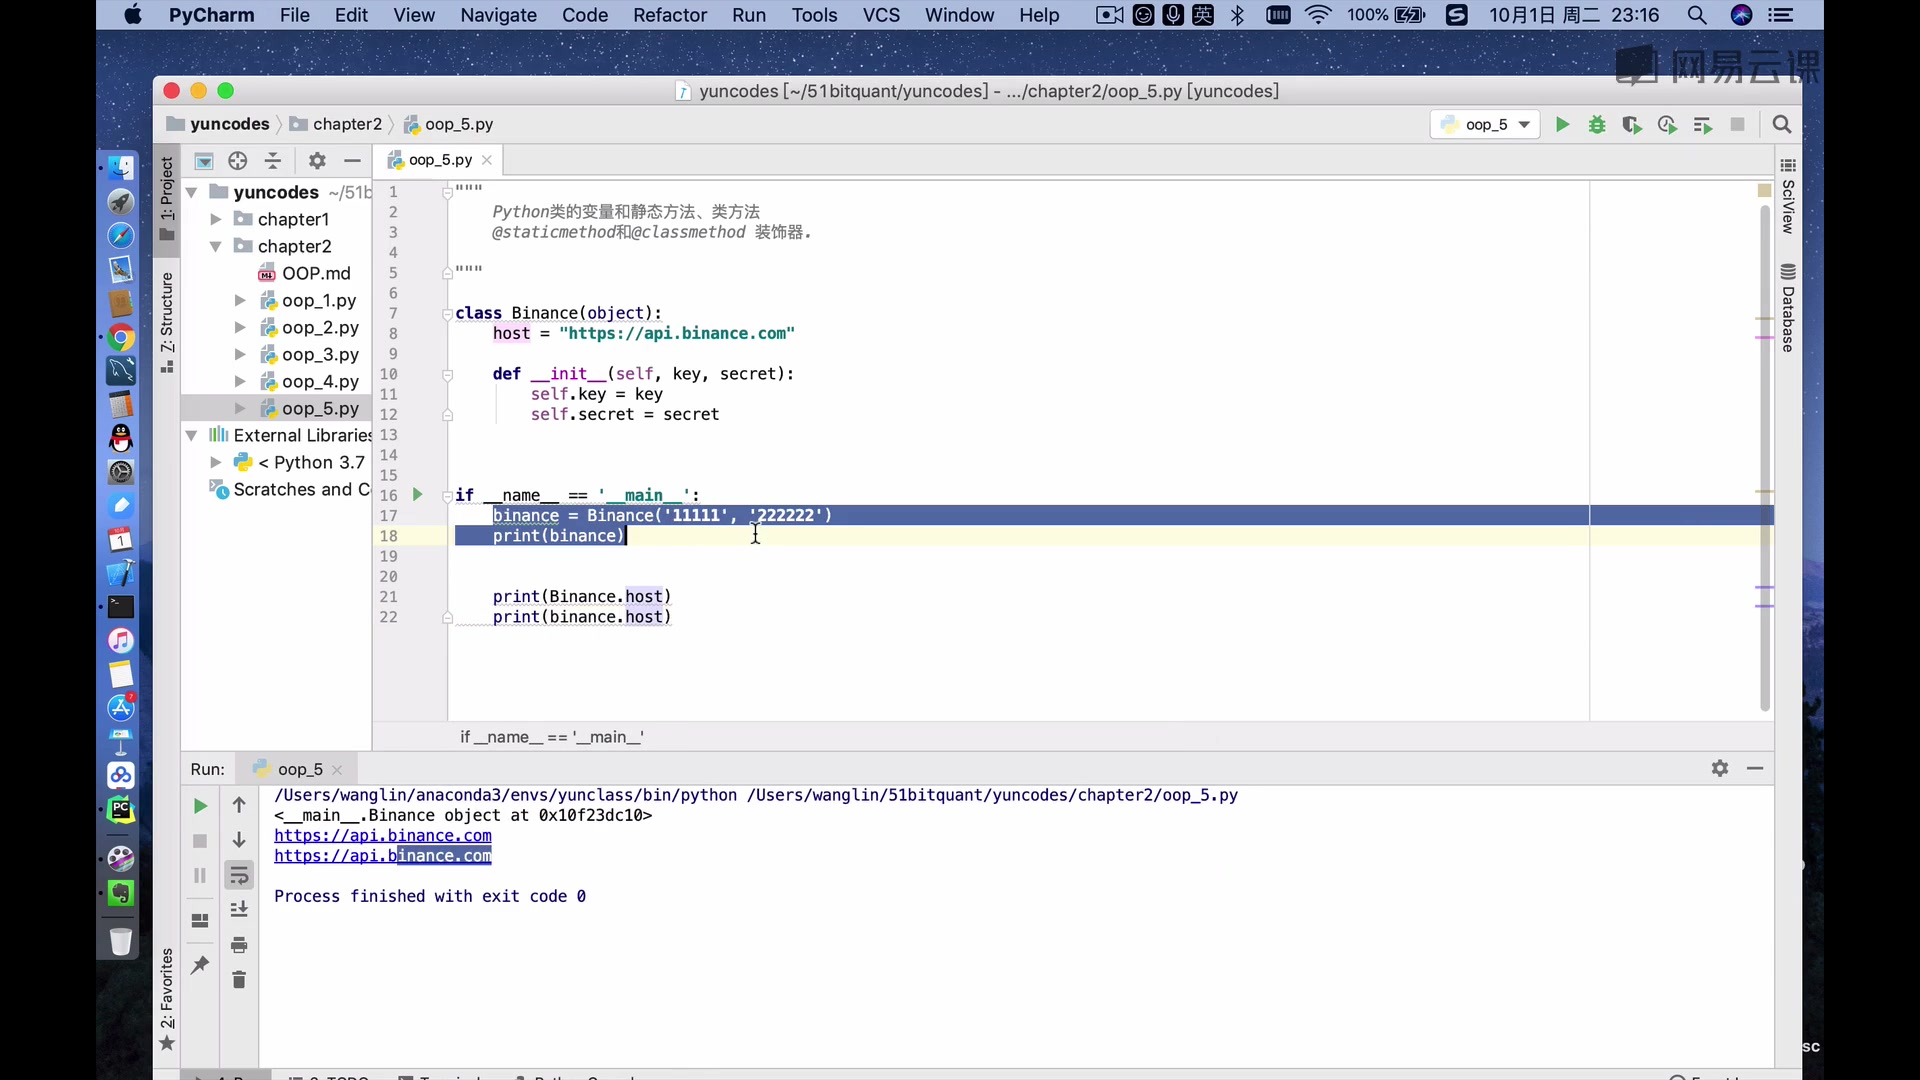Click the down stack trace arrow
The height and width of the screenshot is (1080, 1920).
click(x=239, y=840)
